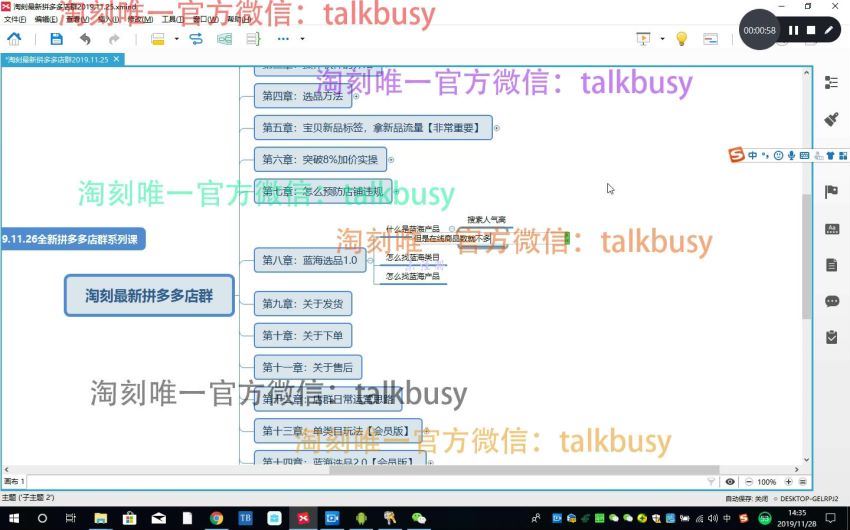The width and height of the screenshot is (850, 530).
Task: Collapse children of 第八章：蓝海选品1.0
Action: pos(370,260)
